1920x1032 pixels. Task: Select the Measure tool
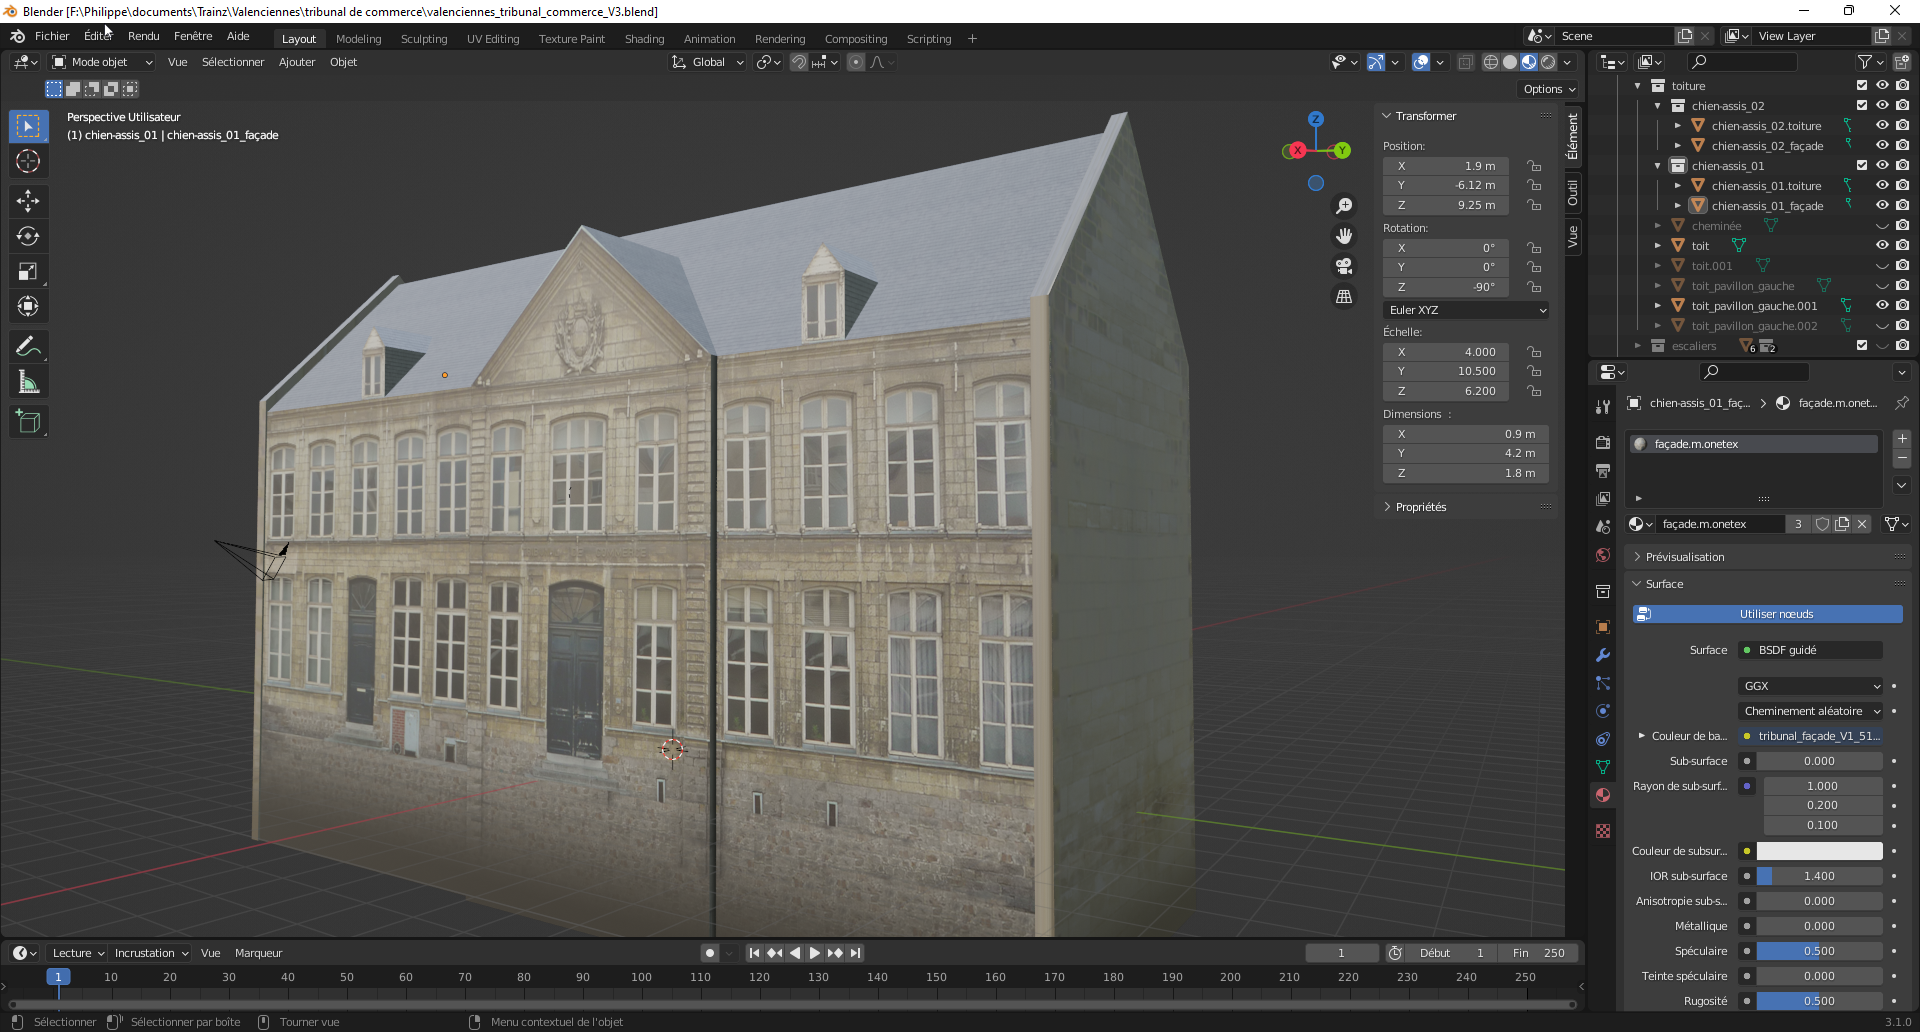[28, 382]
